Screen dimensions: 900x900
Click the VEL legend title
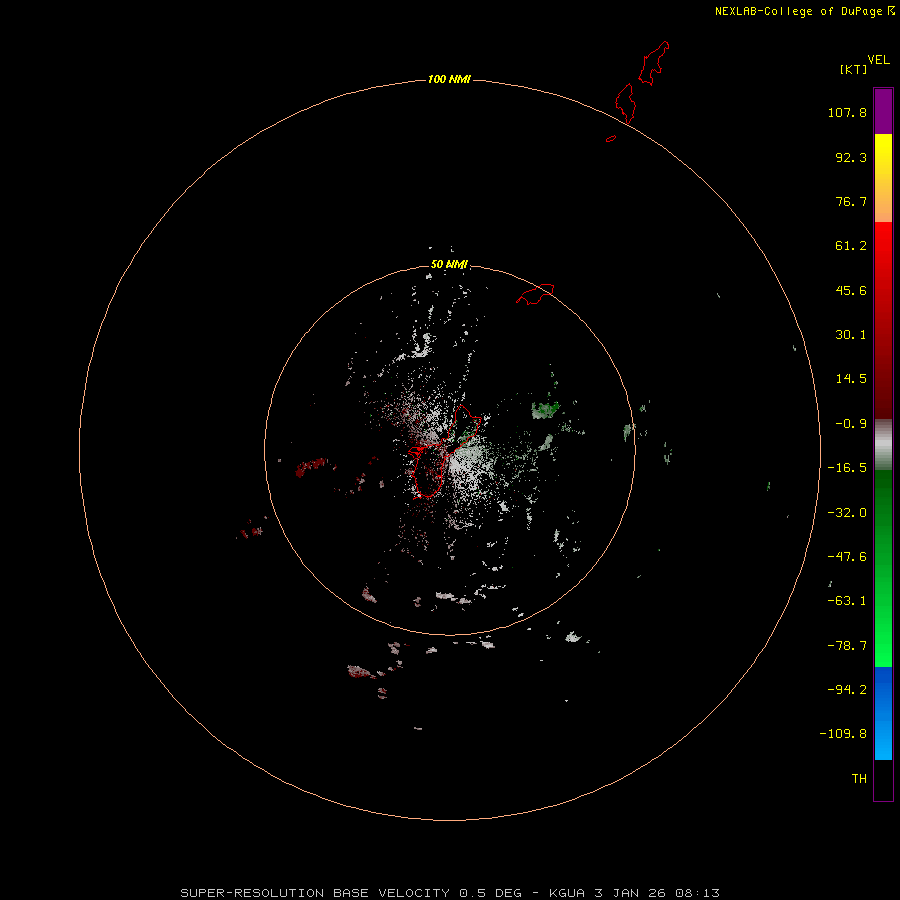pyautogui.click(x=878, y=60)
